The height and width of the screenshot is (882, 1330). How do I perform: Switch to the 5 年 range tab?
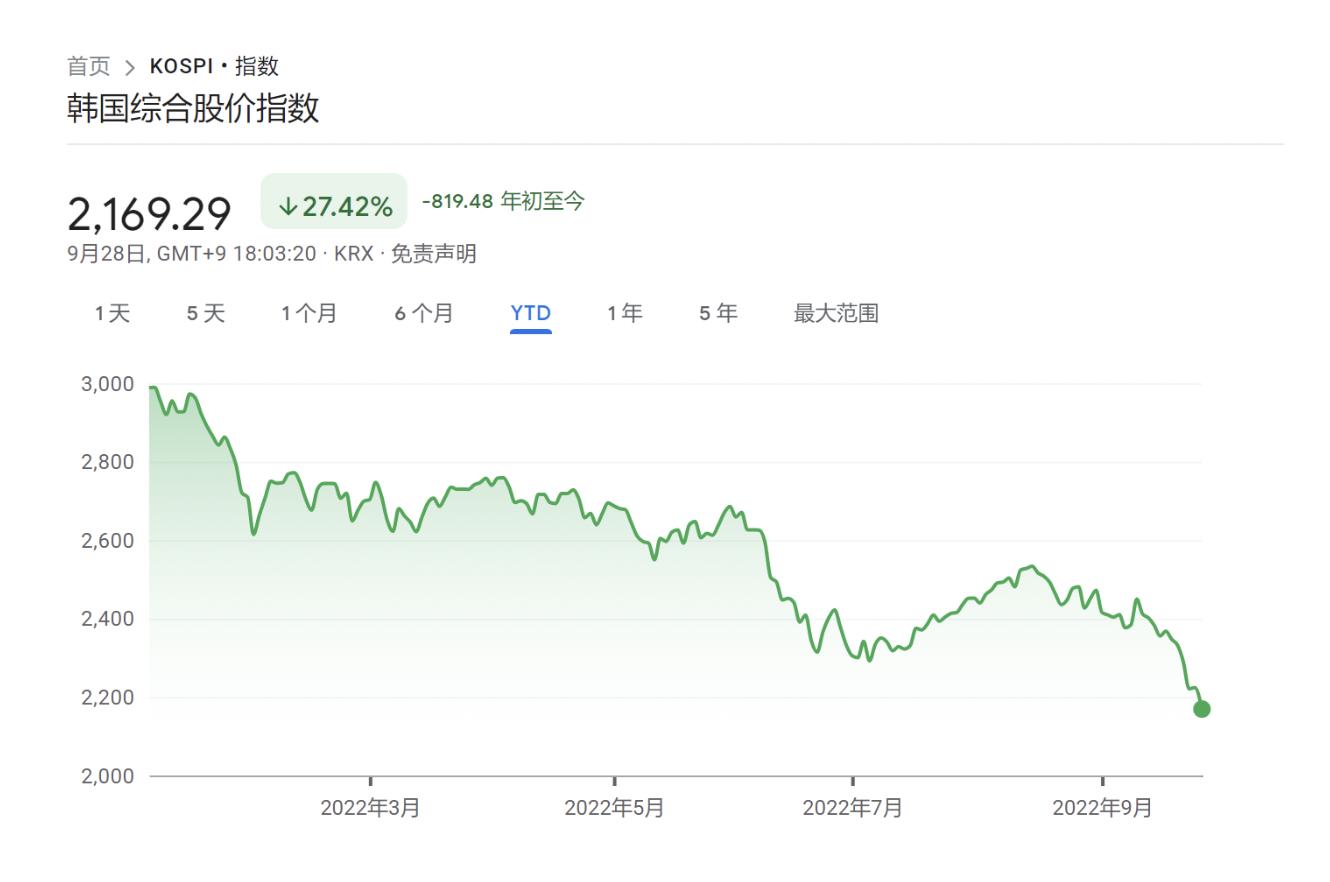(x=718, y=314)
